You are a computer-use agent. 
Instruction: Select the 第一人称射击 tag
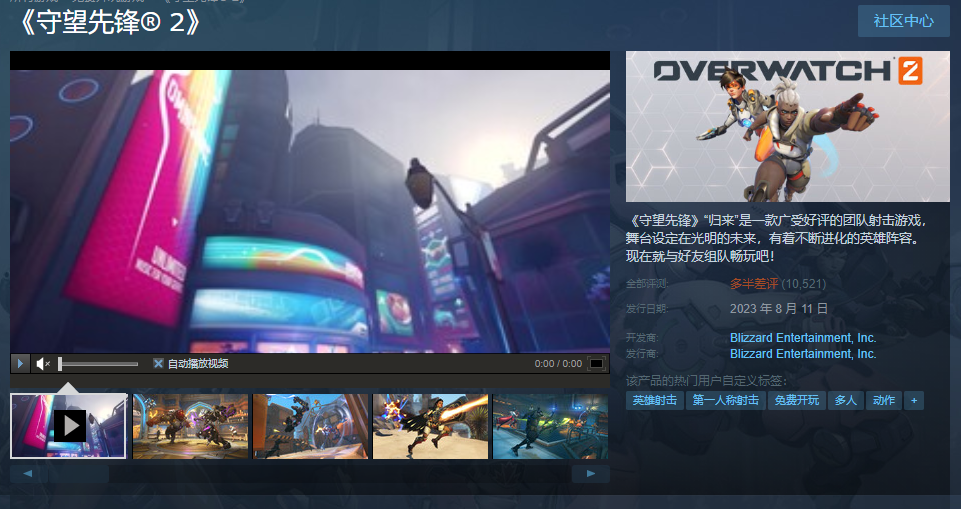(726, 401)
